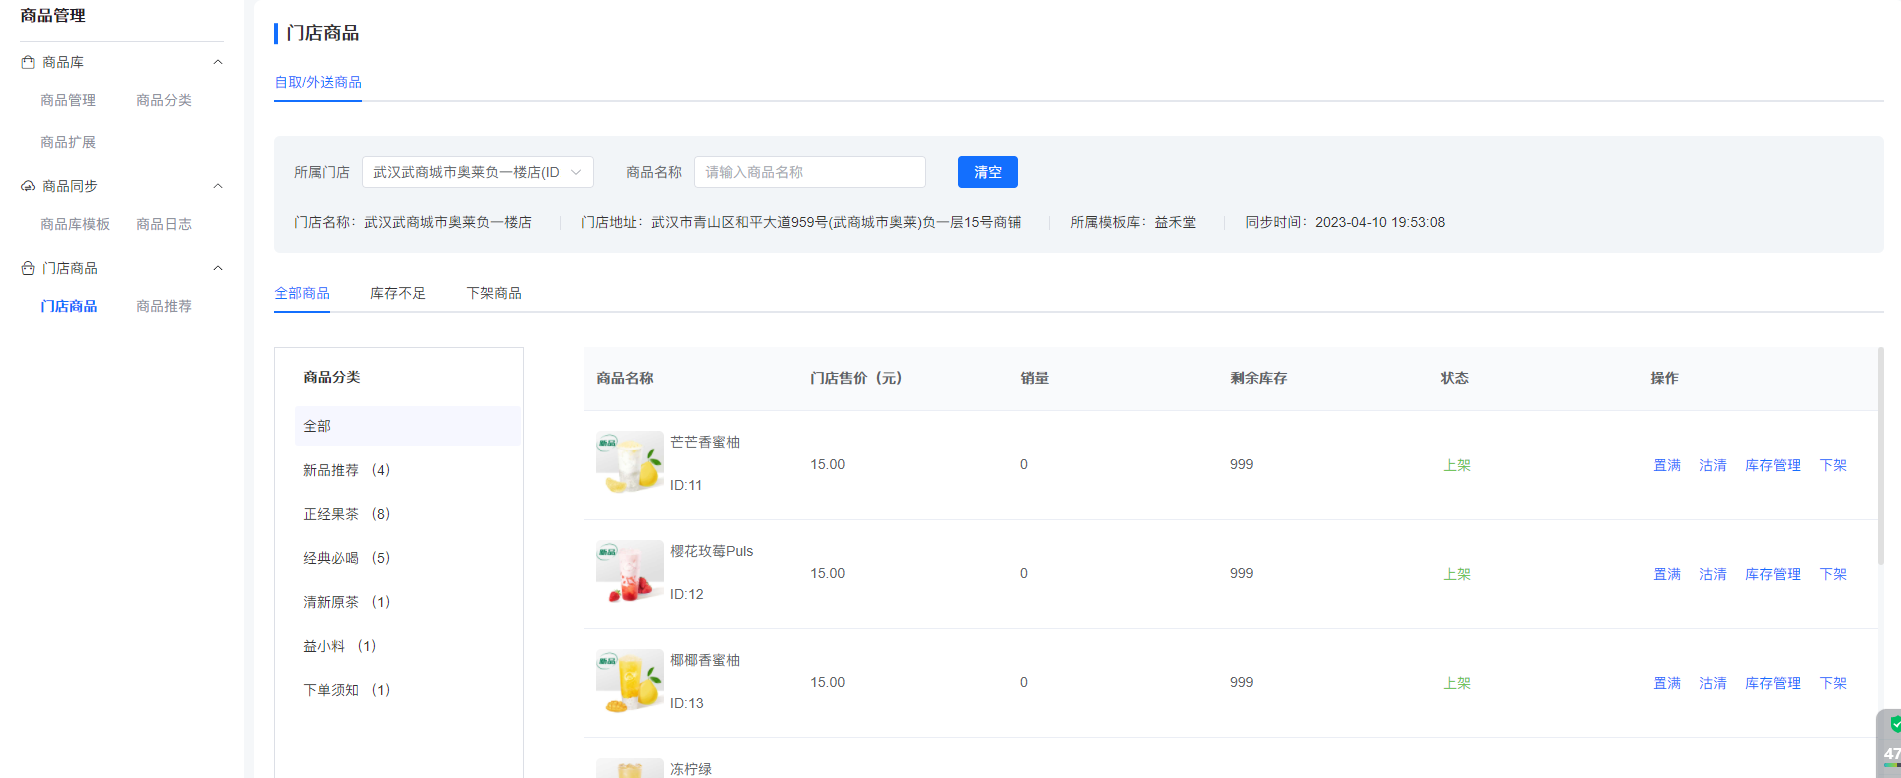Click the 门店商品 store icon in sidebar
Viewport: 1901px width, 778px height.
pyautogui.click(x=28, y=268)
